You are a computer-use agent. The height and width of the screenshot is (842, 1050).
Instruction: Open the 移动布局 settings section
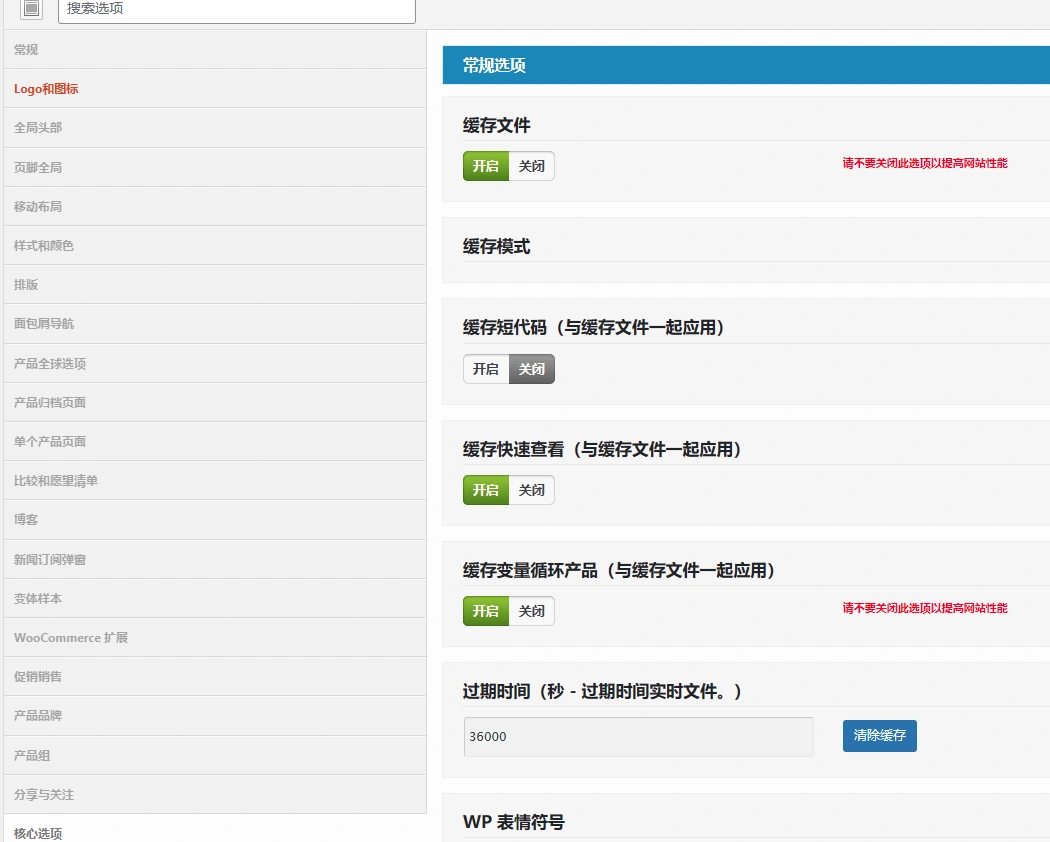(x=37, y=206)
